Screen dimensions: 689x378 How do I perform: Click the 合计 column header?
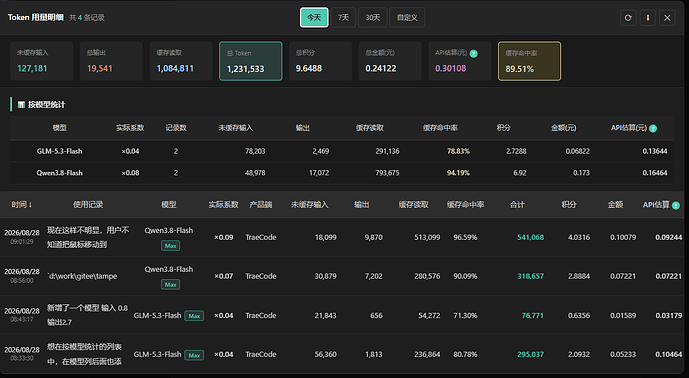517,205
